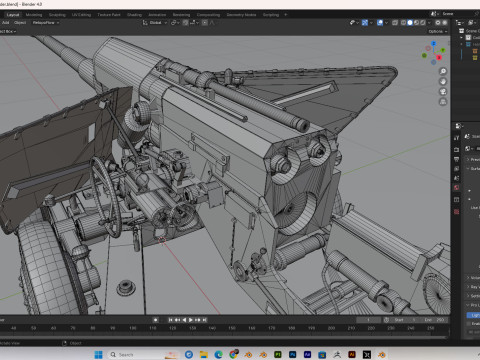Open the Object menu in viewport header
This screenshot has width=480, height=360.
20,23
